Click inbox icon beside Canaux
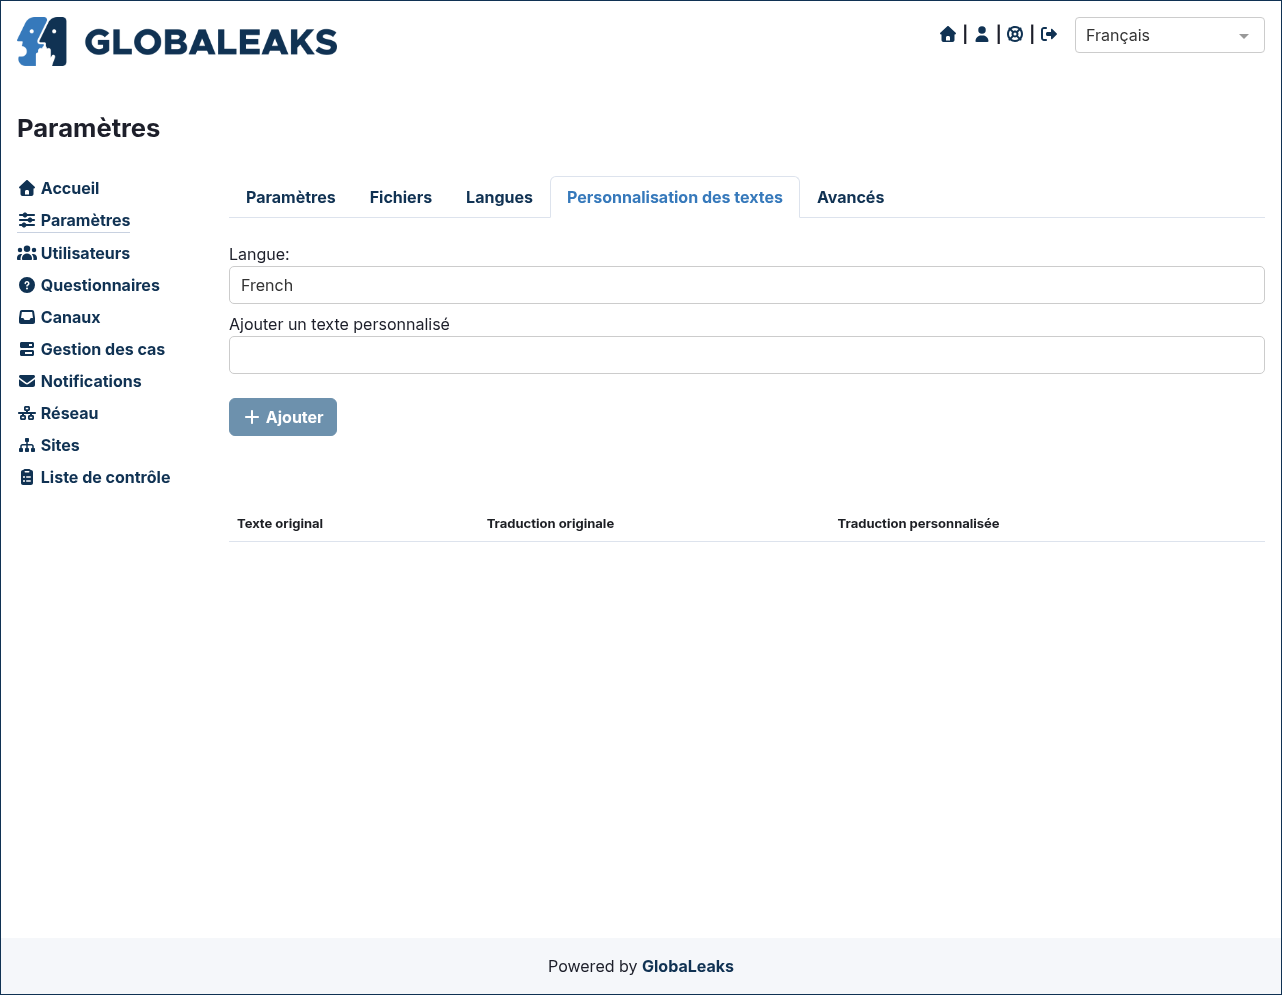The width and height of the screenshot is (1282, 995). click(27, 317)
